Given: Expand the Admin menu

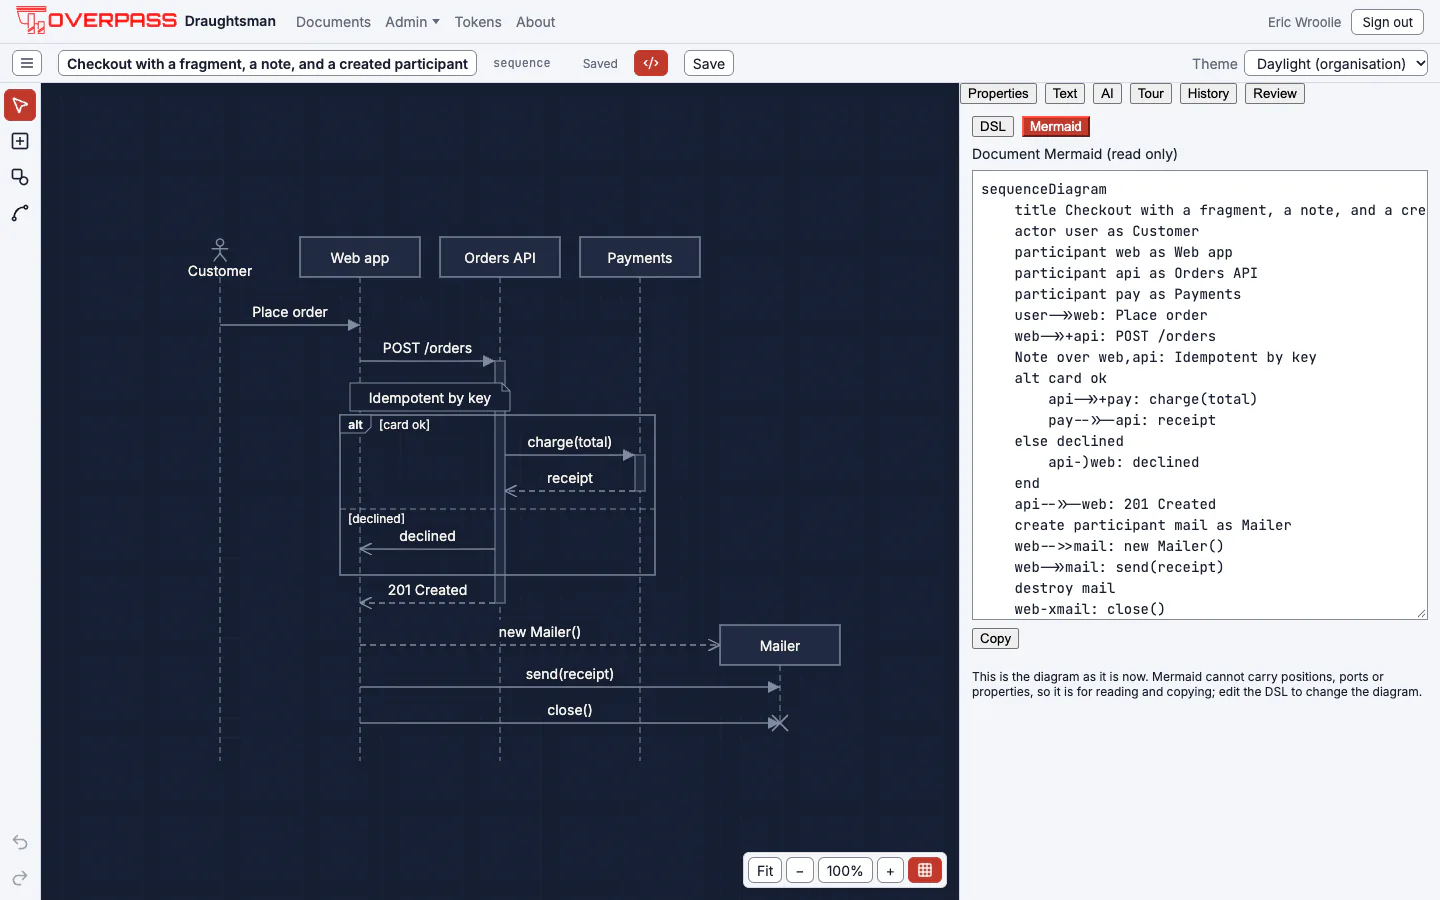Looking at the screenshot, I should (x=412, y=22).
